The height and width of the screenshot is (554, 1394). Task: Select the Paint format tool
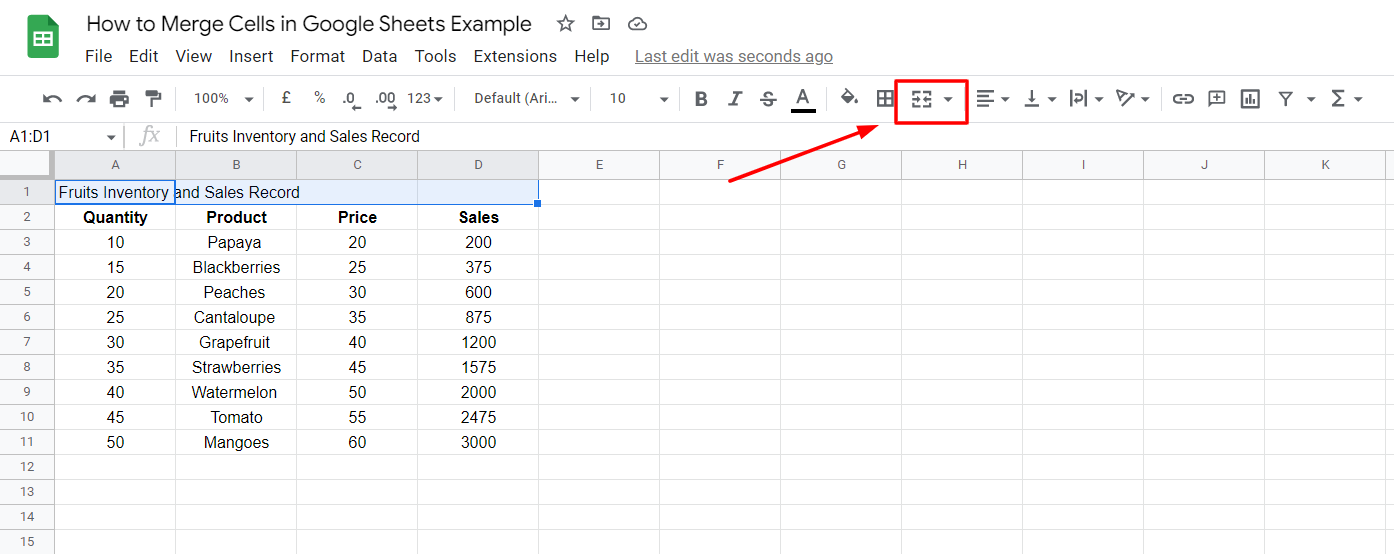[153, 98]
